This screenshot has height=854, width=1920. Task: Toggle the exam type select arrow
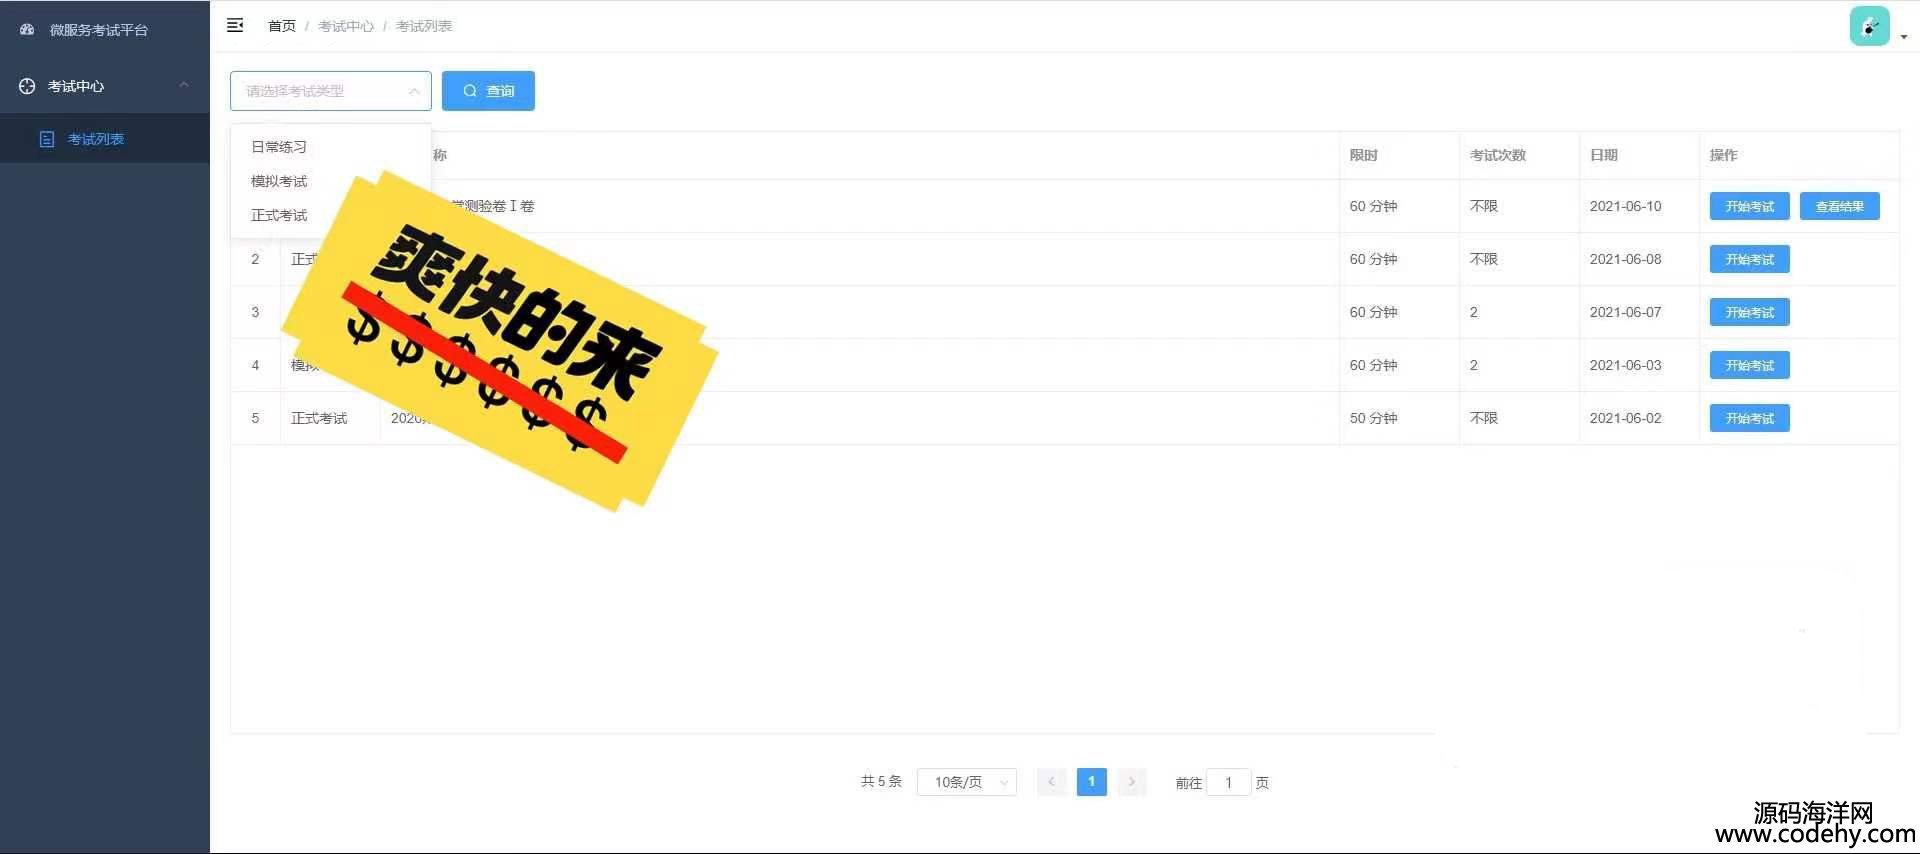(414, 91)
